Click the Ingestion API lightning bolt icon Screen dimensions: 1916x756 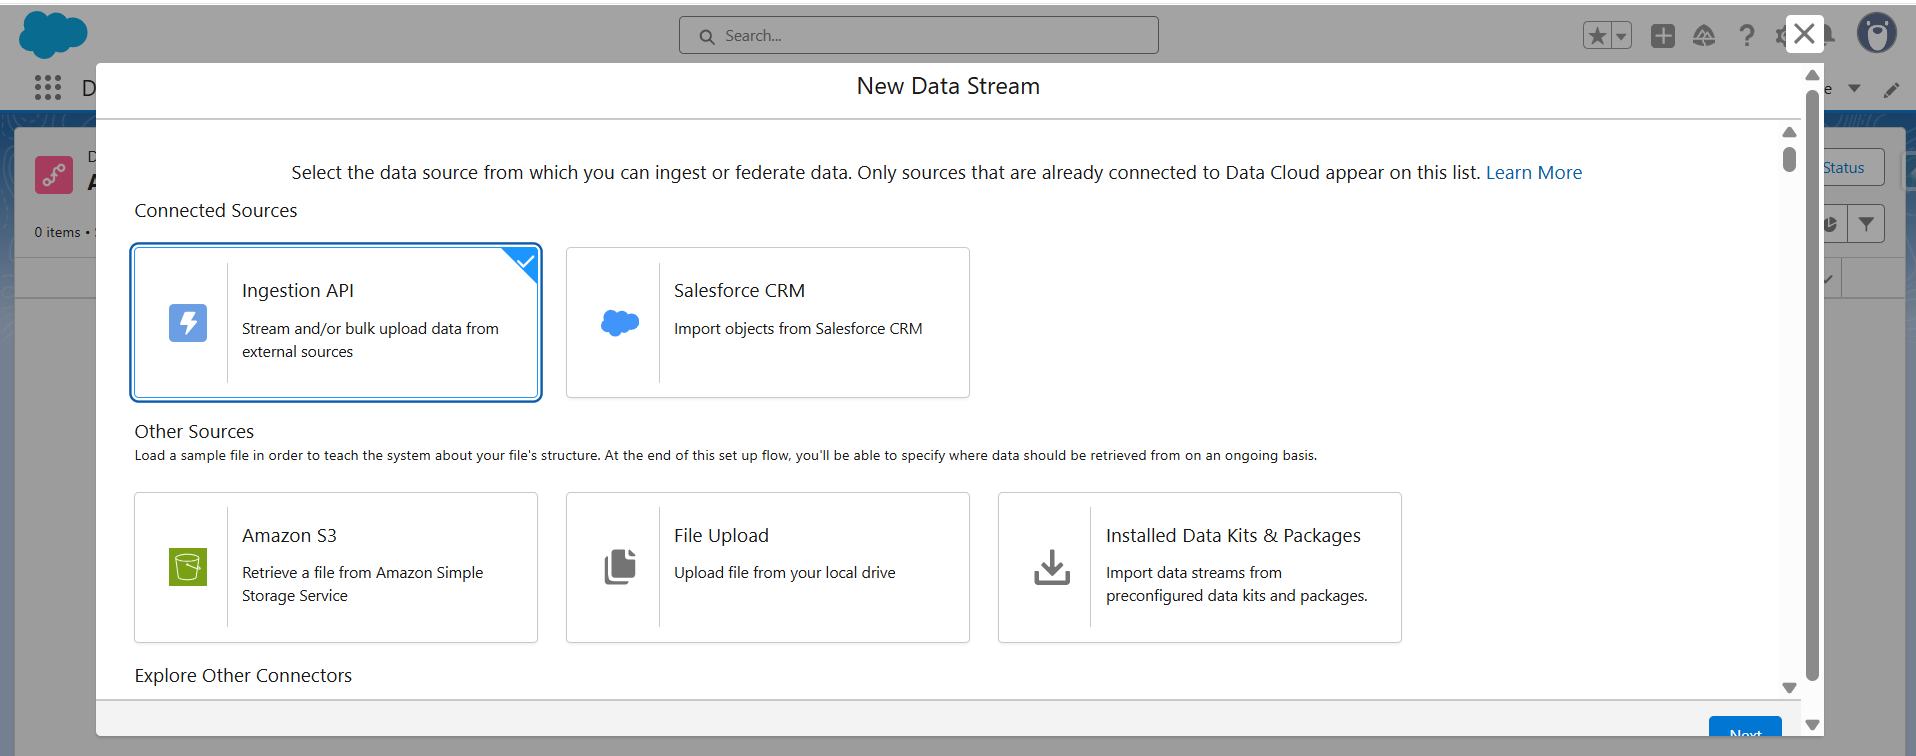tap(188, 323)
